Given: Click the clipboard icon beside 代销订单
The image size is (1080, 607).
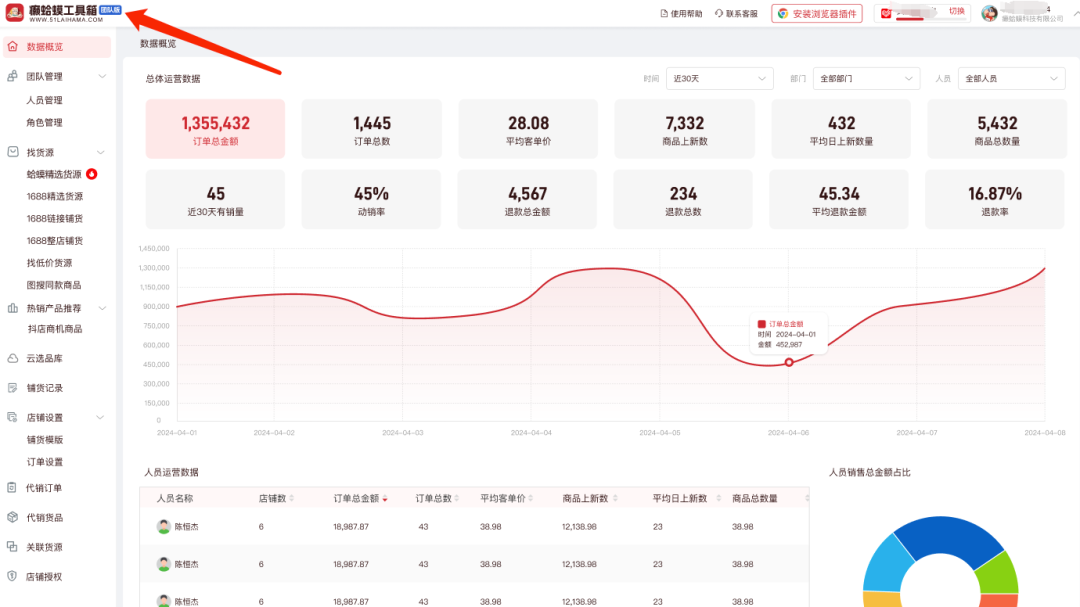Looking at the screenshot, I should [x=12, y=488].
